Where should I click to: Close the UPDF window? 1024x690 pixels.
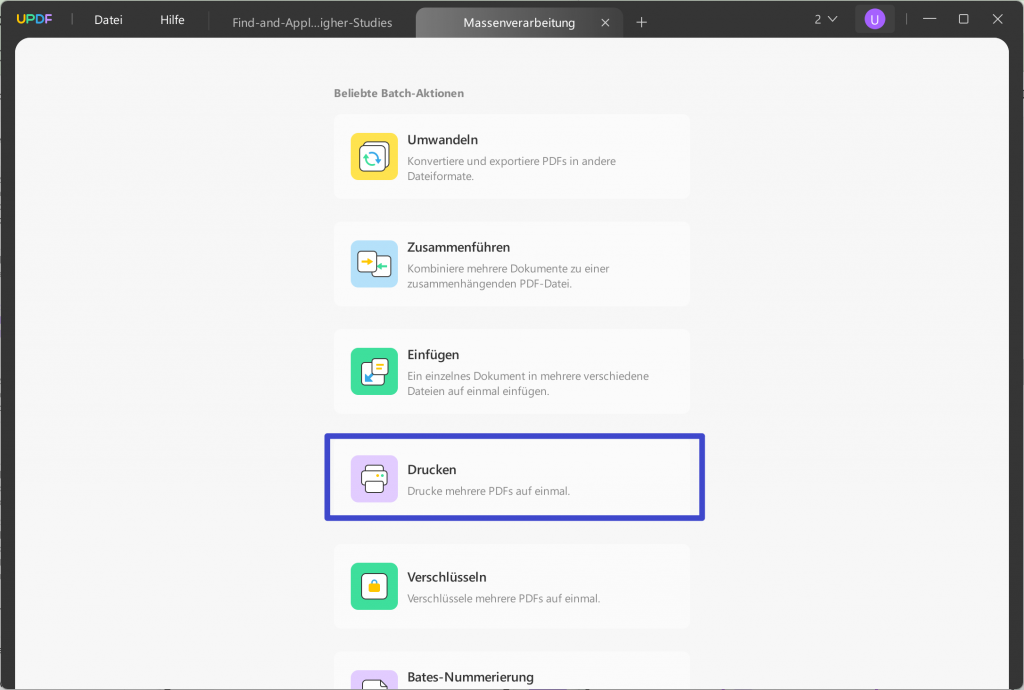997,19
